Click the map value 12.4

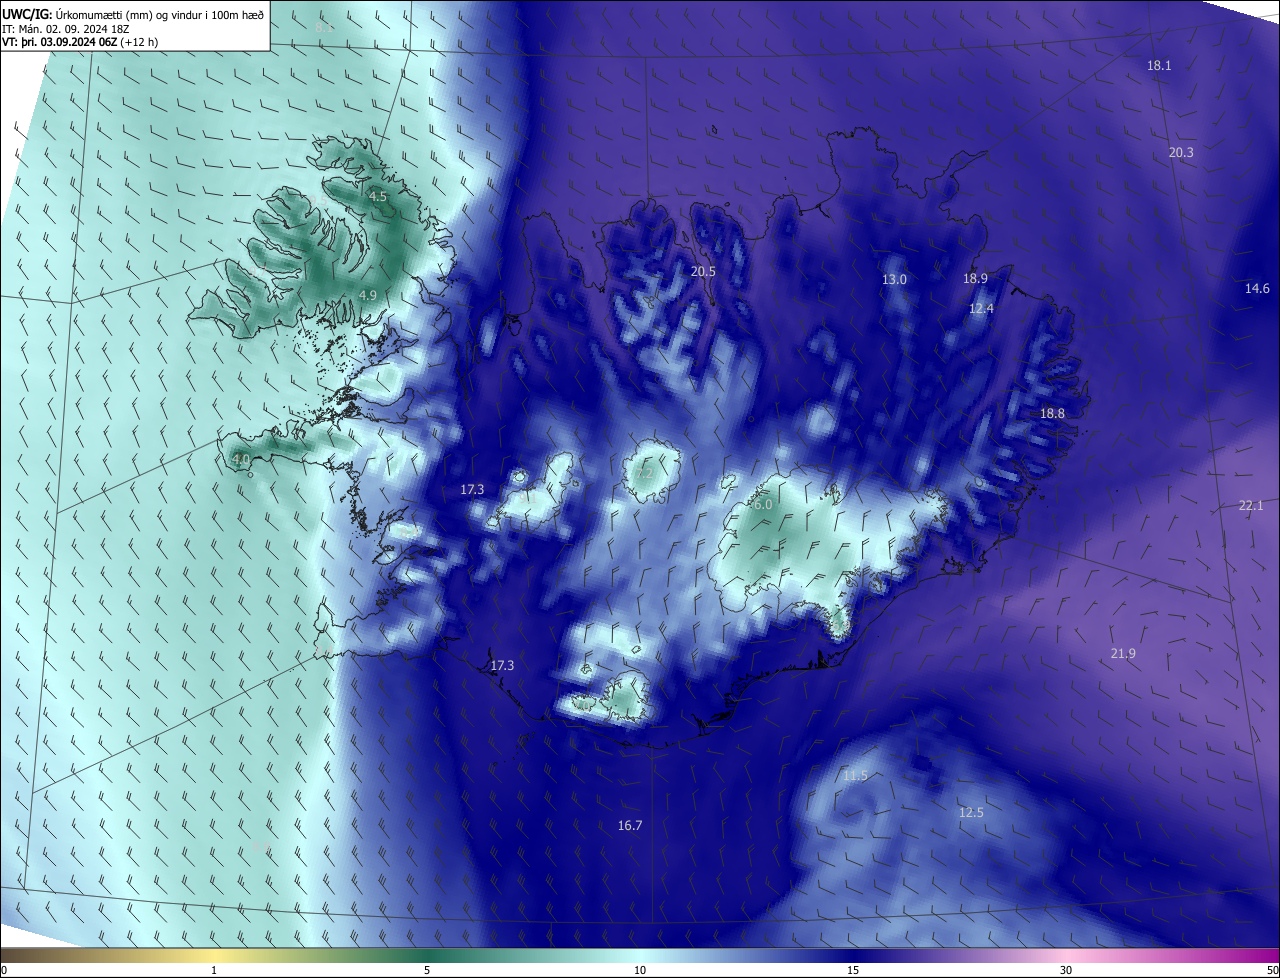tap(982, 309)
